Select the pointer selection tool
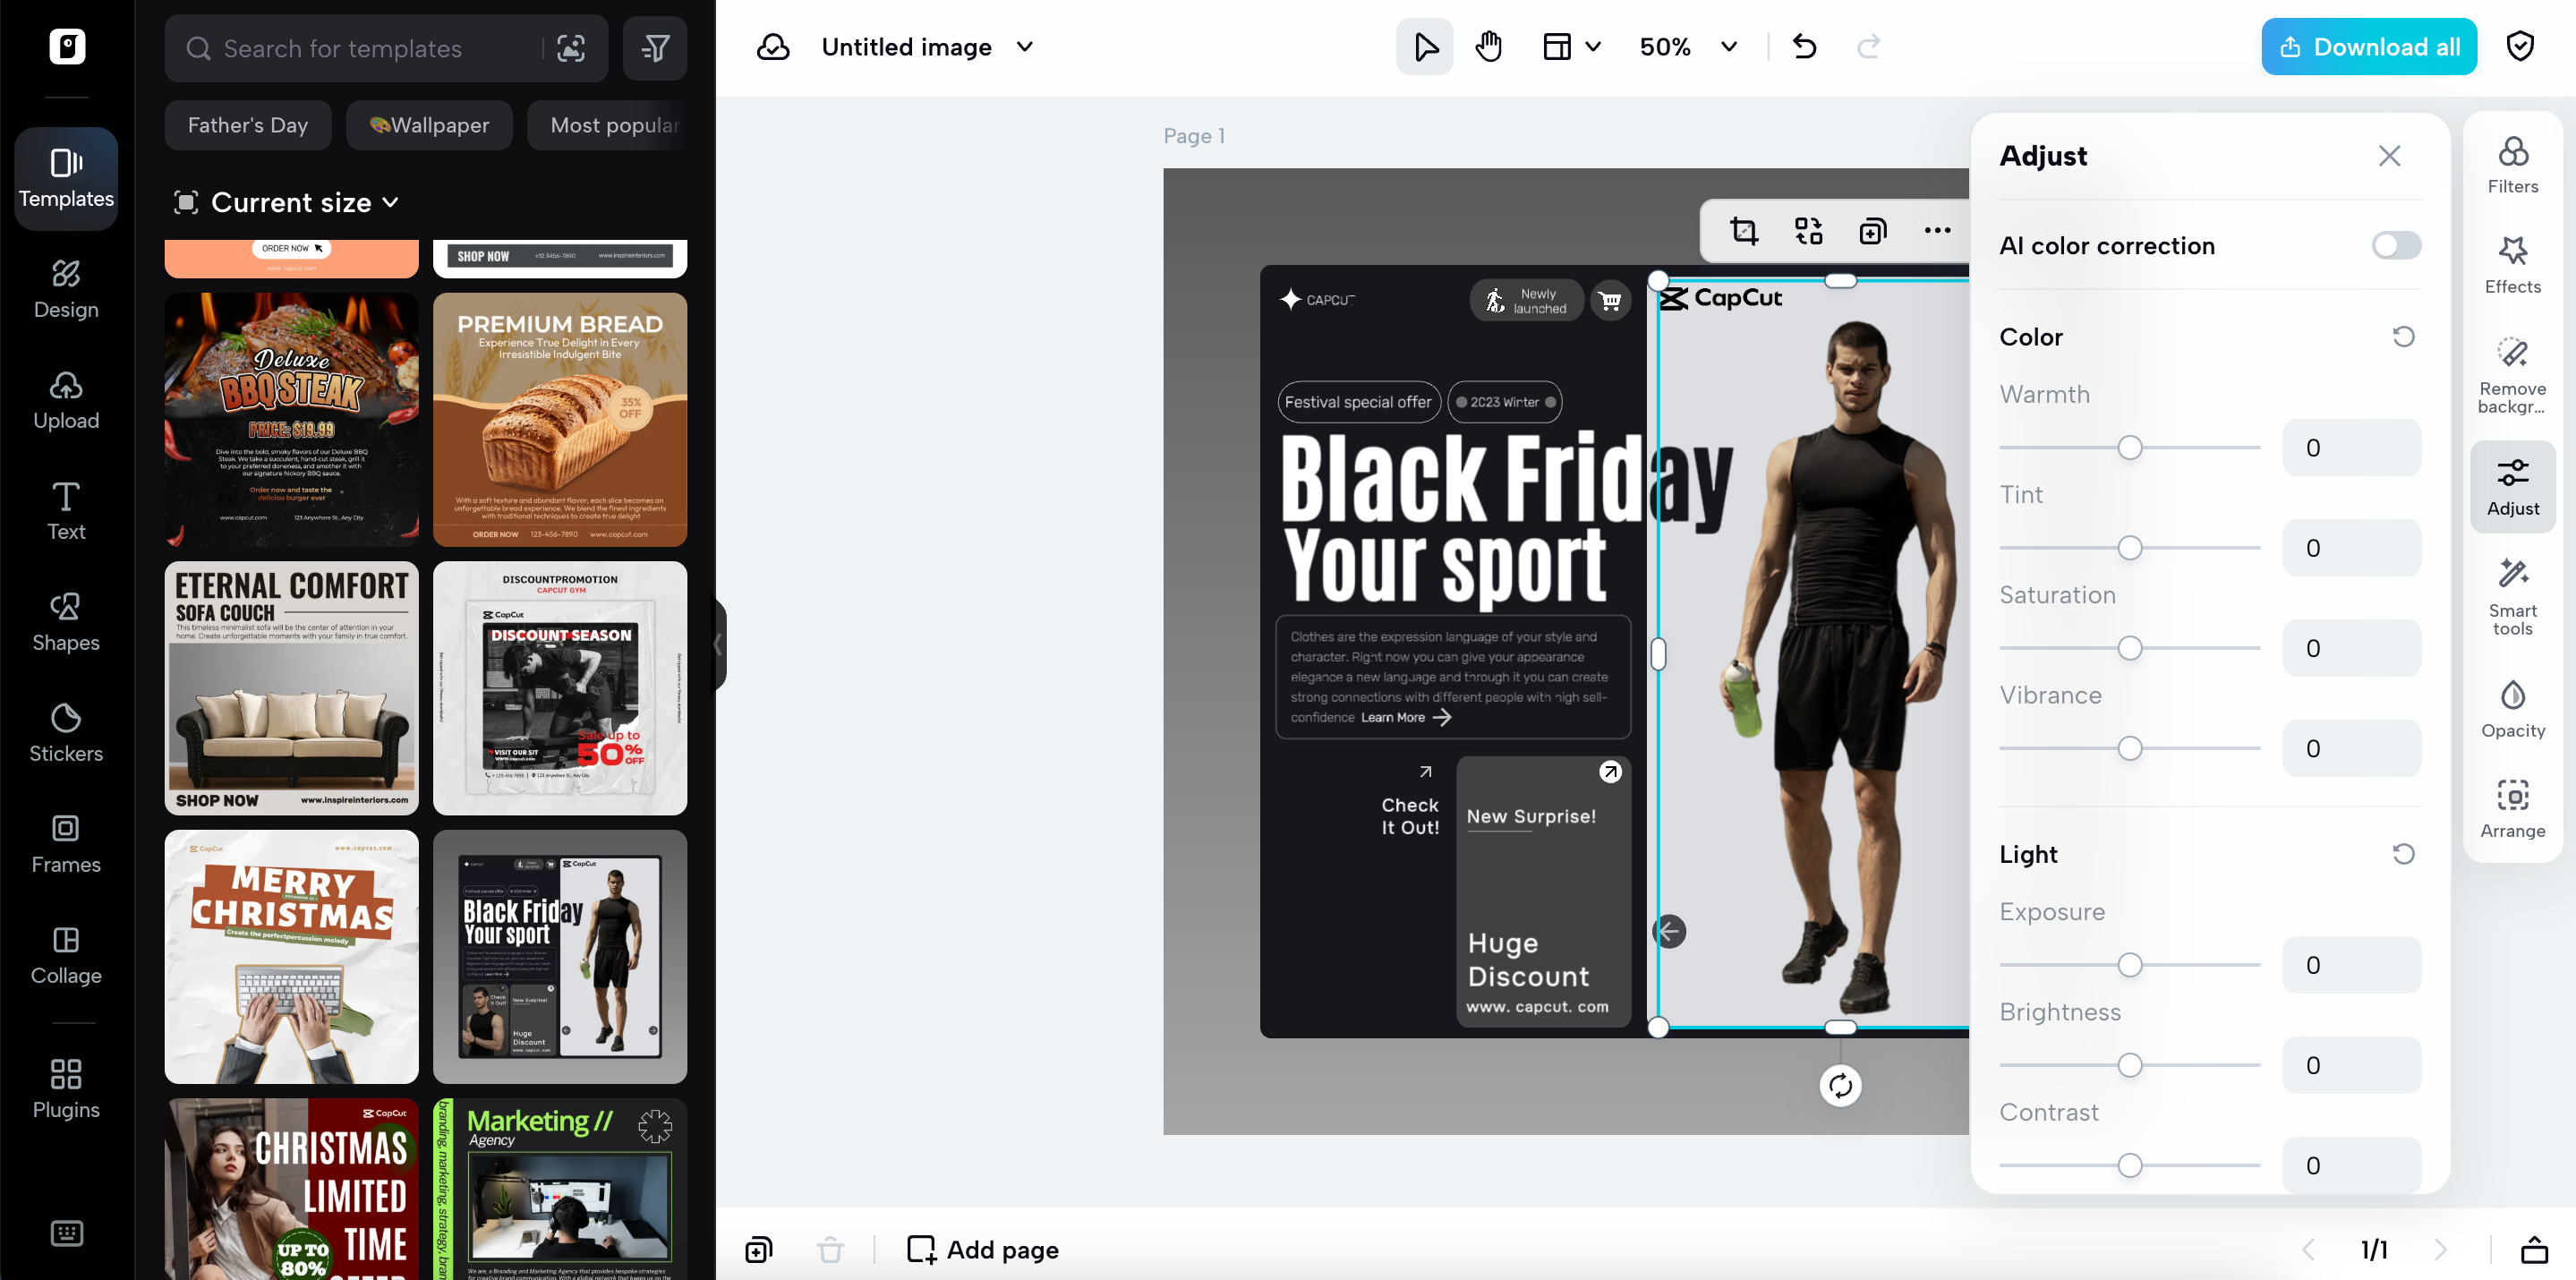The height and width of the screenshot is (1280, 2576). point(1425,47)
